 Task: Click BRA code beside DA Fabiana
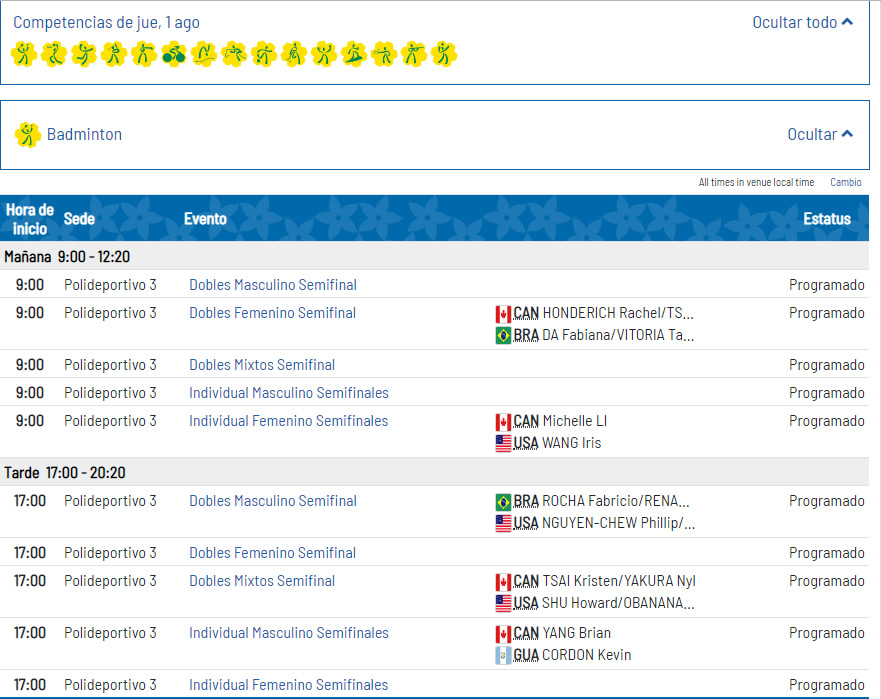[x=526, y=335]
